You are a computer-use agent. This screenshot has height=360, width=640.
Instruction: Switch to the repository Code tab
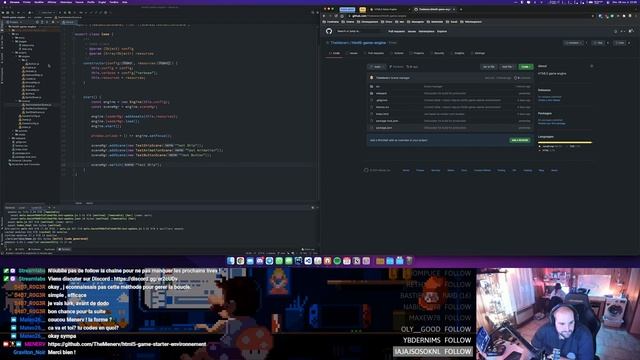click(335, 53)
